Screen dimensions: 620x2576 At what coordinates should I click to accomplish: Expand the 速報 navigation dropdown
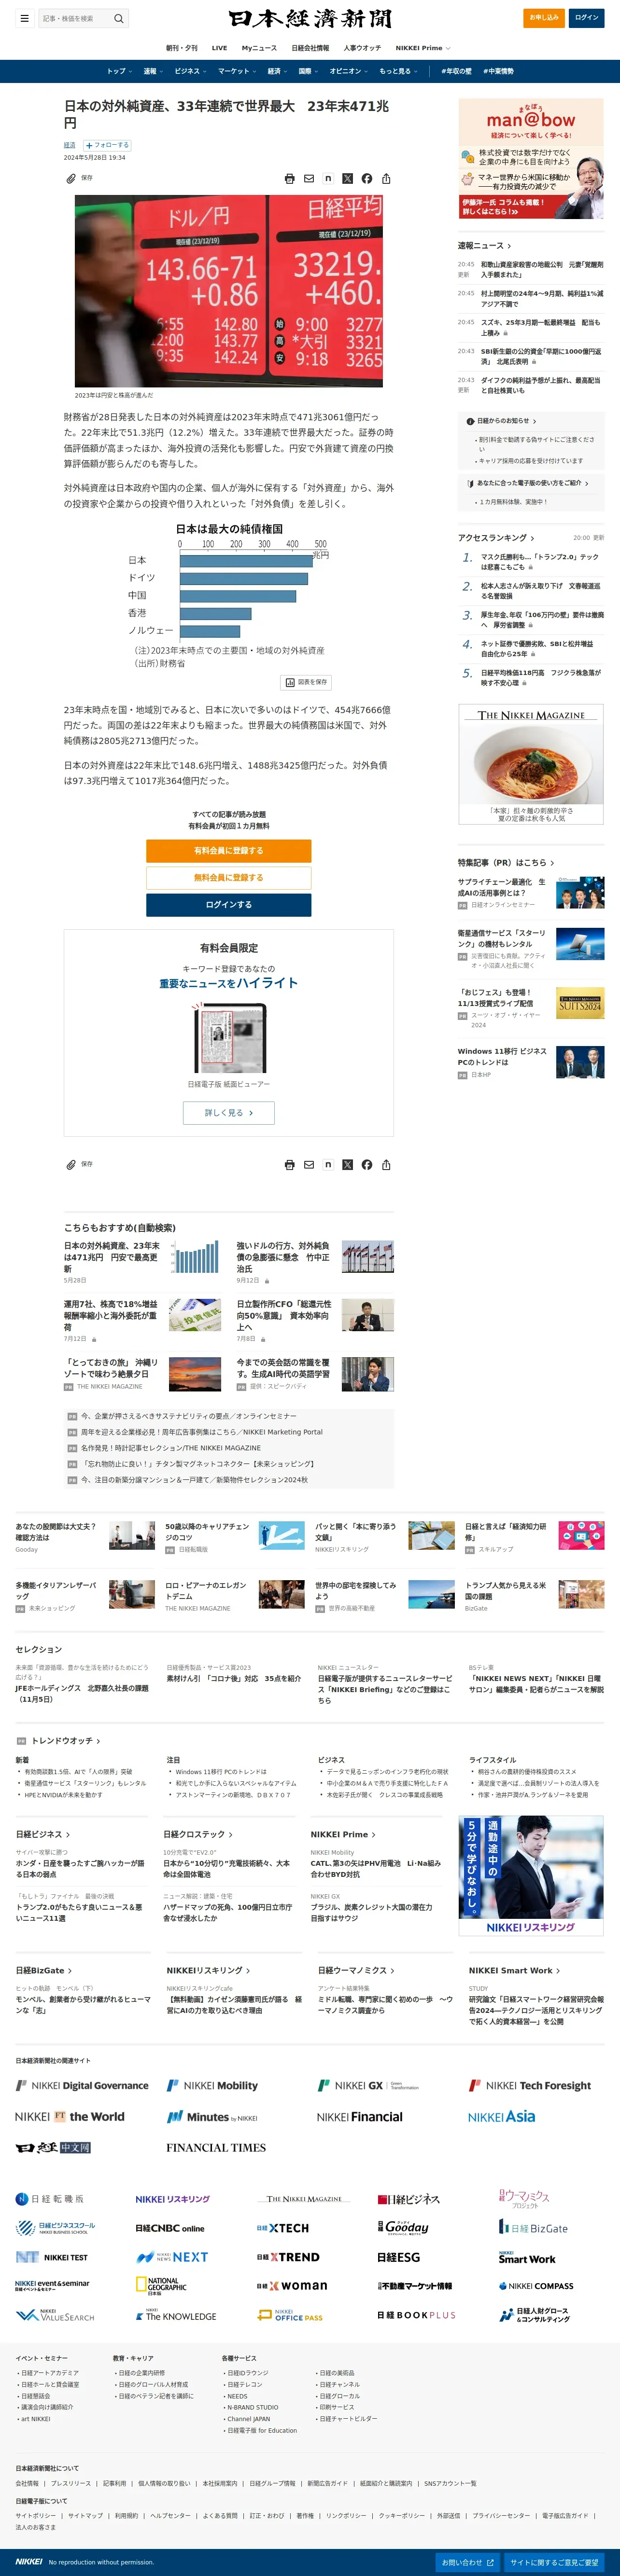tap(153, 71)
